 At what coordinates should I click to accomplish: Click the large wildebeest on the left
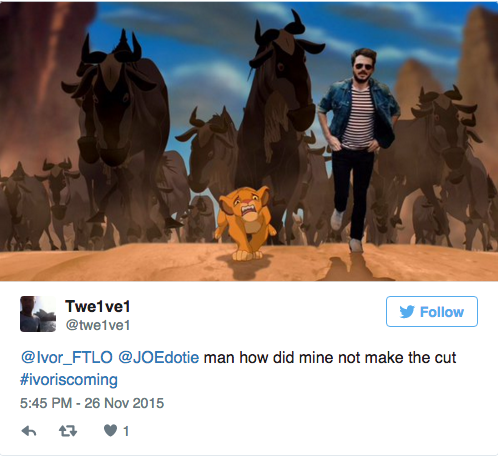tap(117, 133)
